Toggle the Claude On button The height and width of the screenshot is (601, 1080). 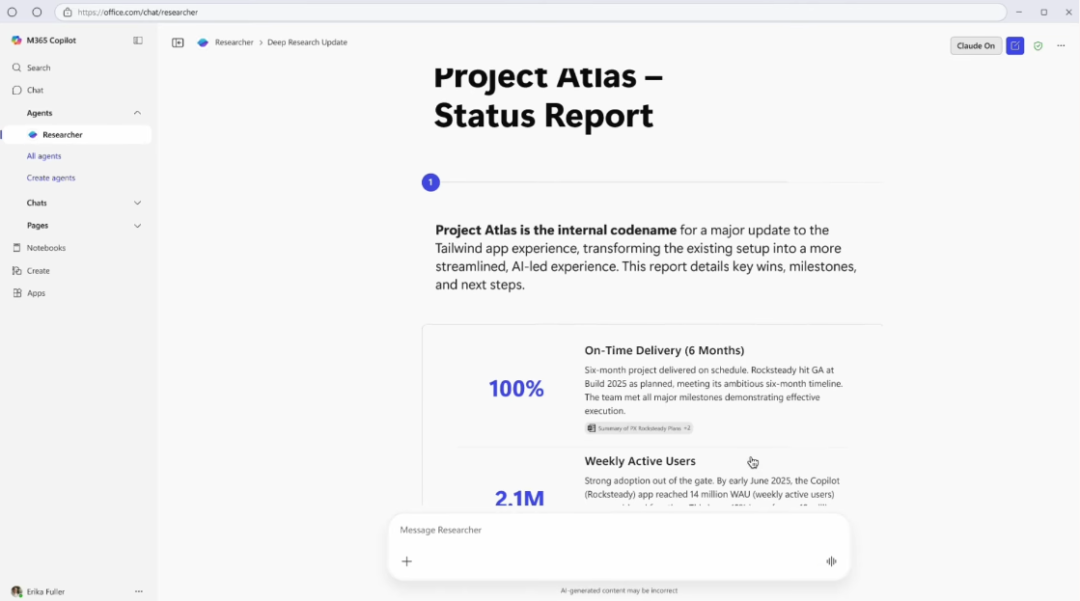[x=975, y=45]
